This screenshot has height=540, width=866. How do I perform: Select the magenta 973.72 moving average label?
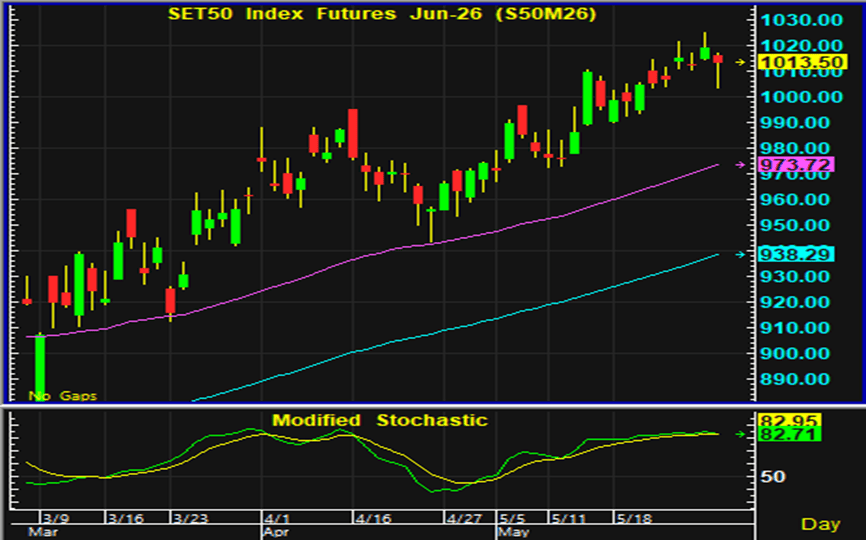click(796, 165)
